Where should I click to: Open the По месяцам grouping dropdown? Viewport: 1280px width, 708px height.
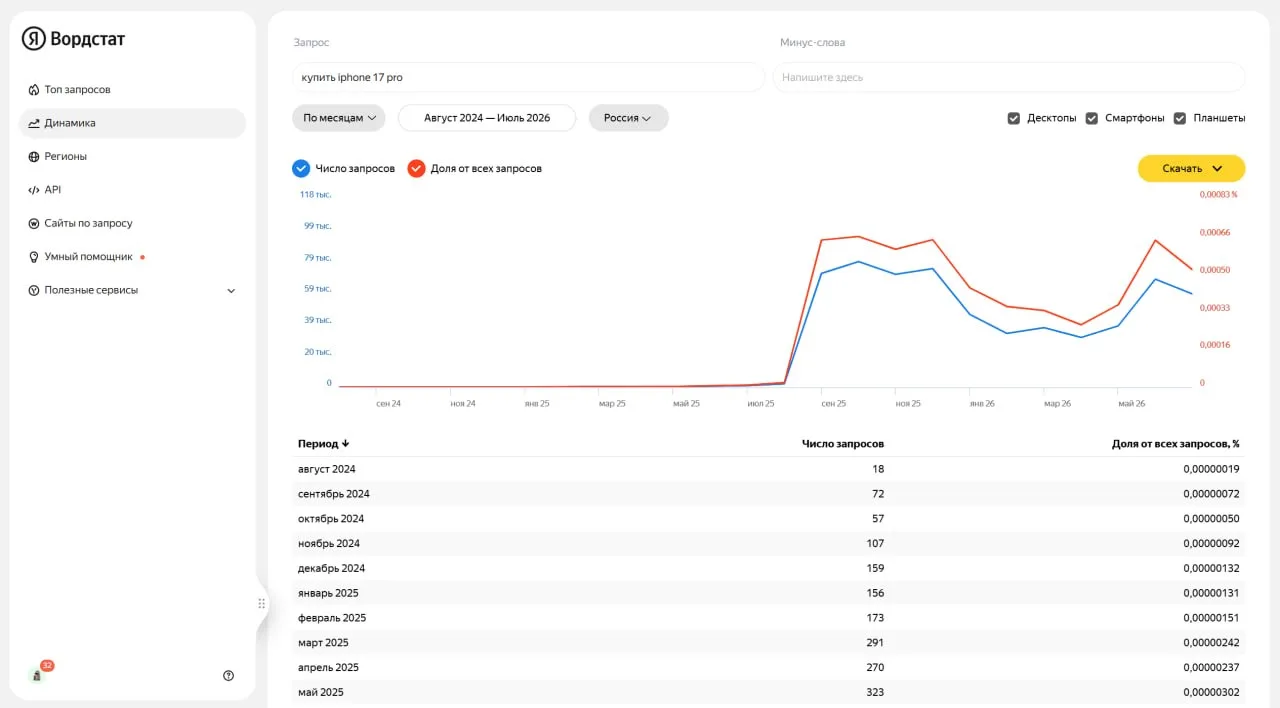(339, 118)
